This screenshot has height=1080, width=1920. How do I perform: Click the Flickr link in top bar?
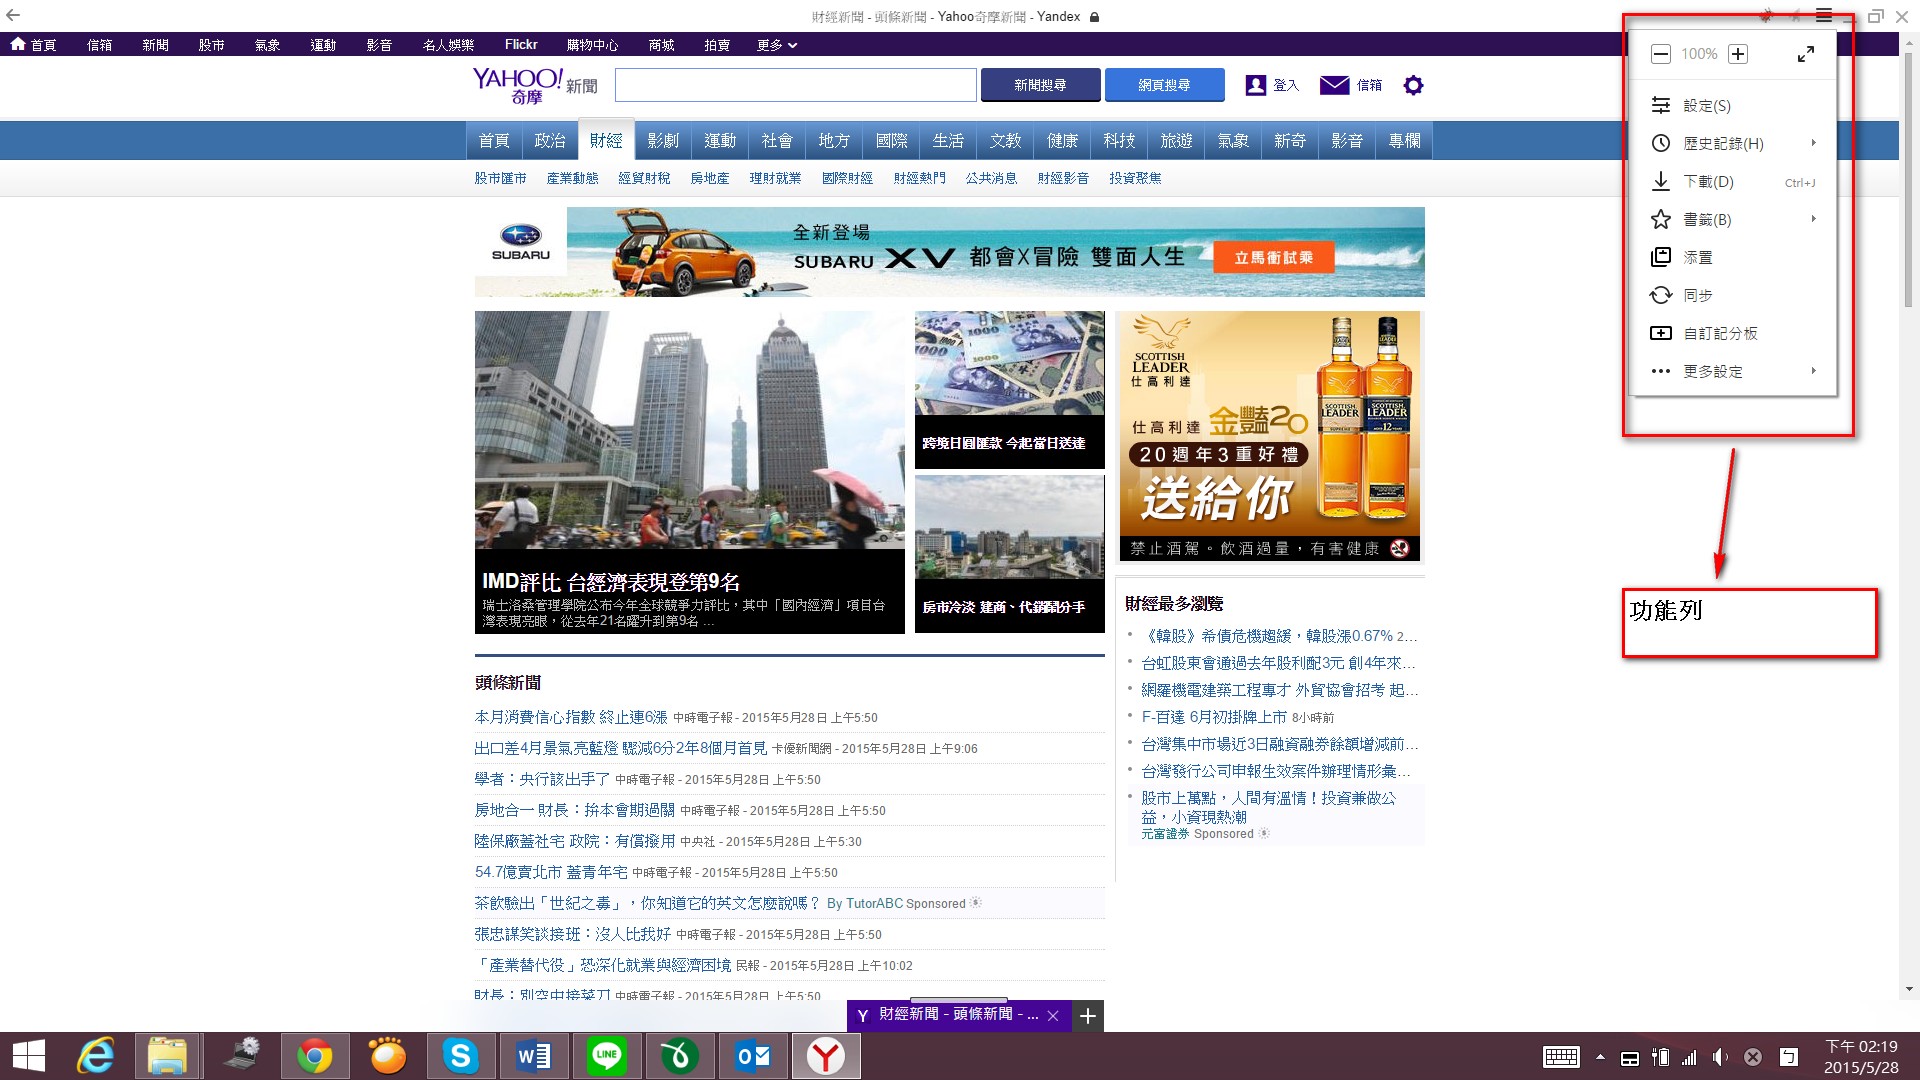click(x=521, y=45)
